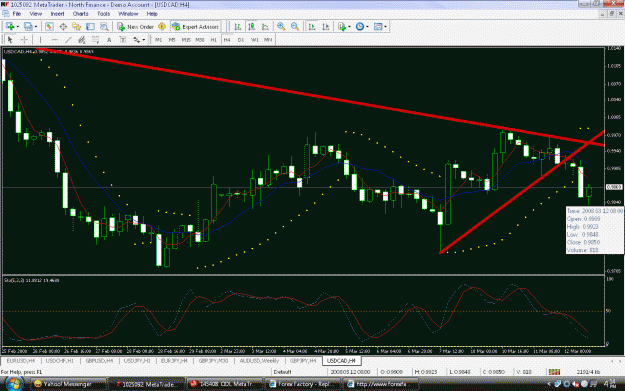The height and width of the screenshot is (391, 625).
Task: Select the Vertical Line tool
Action: point(40,39)
